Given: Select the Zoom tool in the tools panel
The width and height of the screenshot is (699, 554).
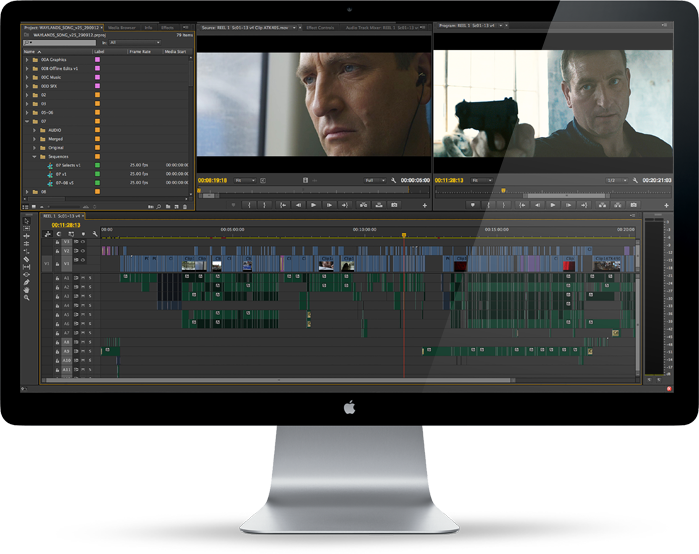Looking at the screenshot, I should (27, 298).
